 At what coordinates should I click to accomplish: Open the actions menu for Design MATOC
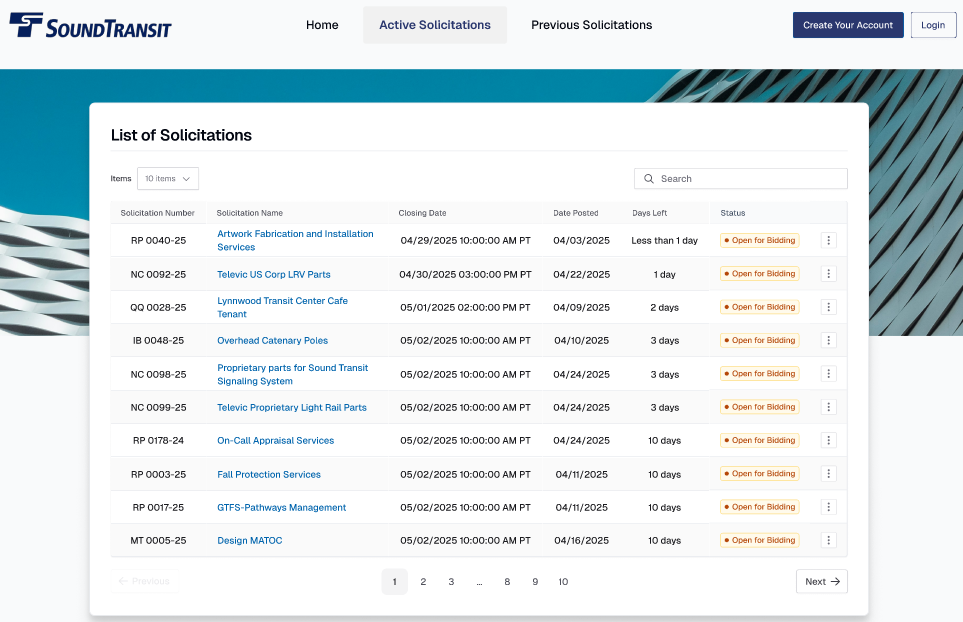[828, 540]
